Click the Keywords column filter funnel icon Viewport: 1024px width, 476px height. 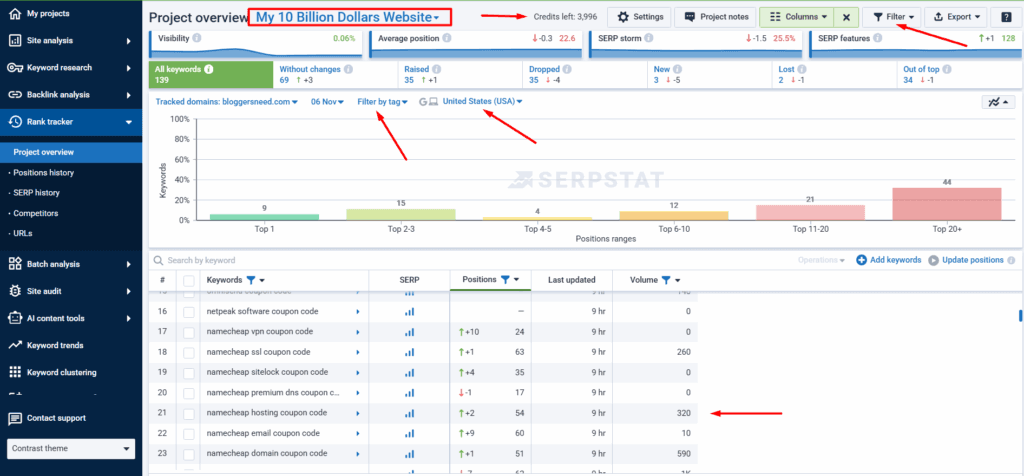[251, 279]
